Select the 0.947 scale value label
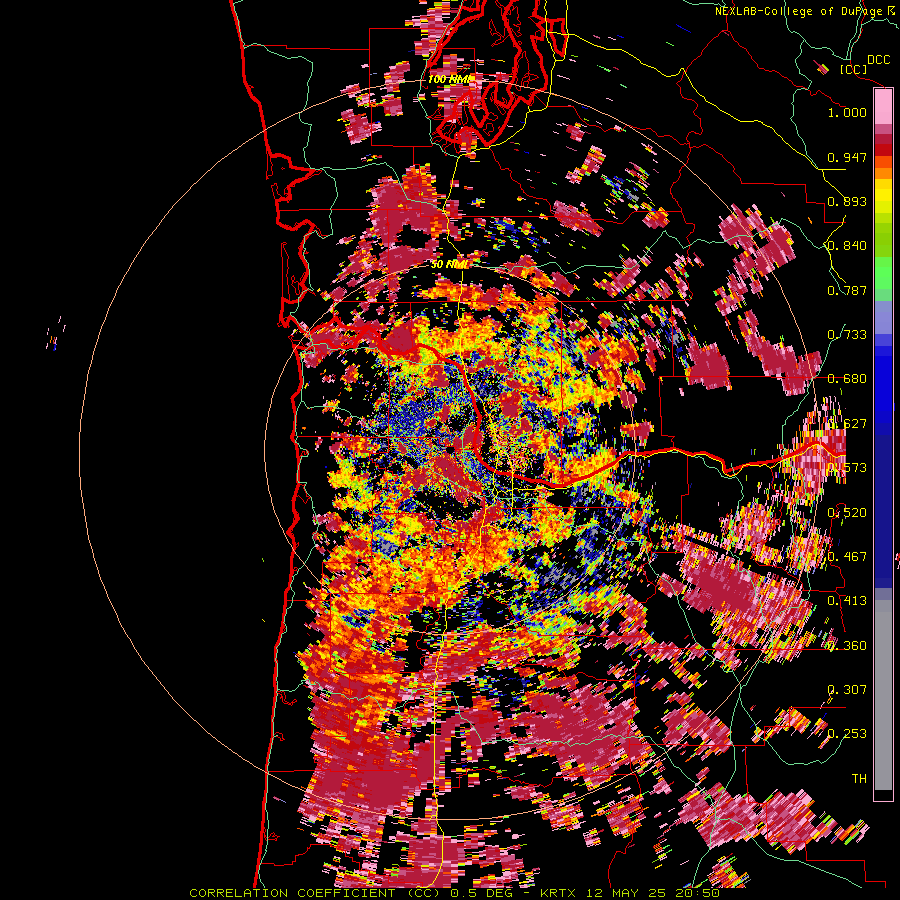Image resolution: width=900 pixels, height=900 pixels. 847,157
